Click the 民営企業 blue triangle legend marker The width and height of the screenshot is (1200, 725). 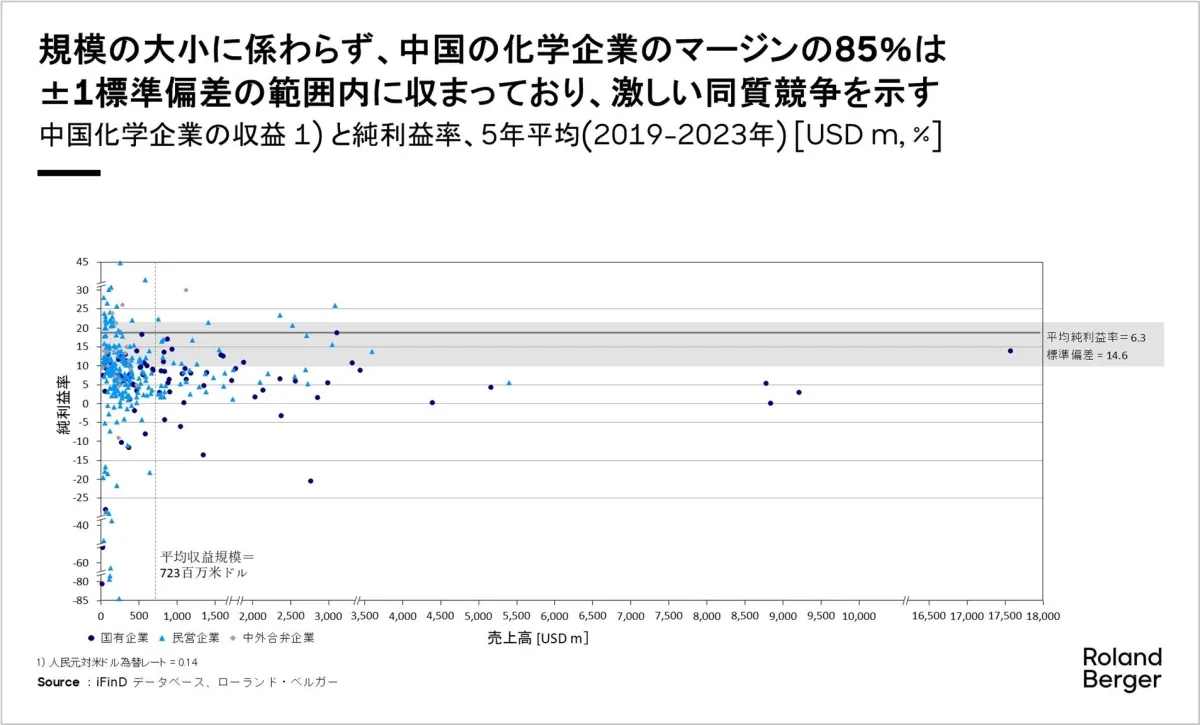click(x=163, y=637)
